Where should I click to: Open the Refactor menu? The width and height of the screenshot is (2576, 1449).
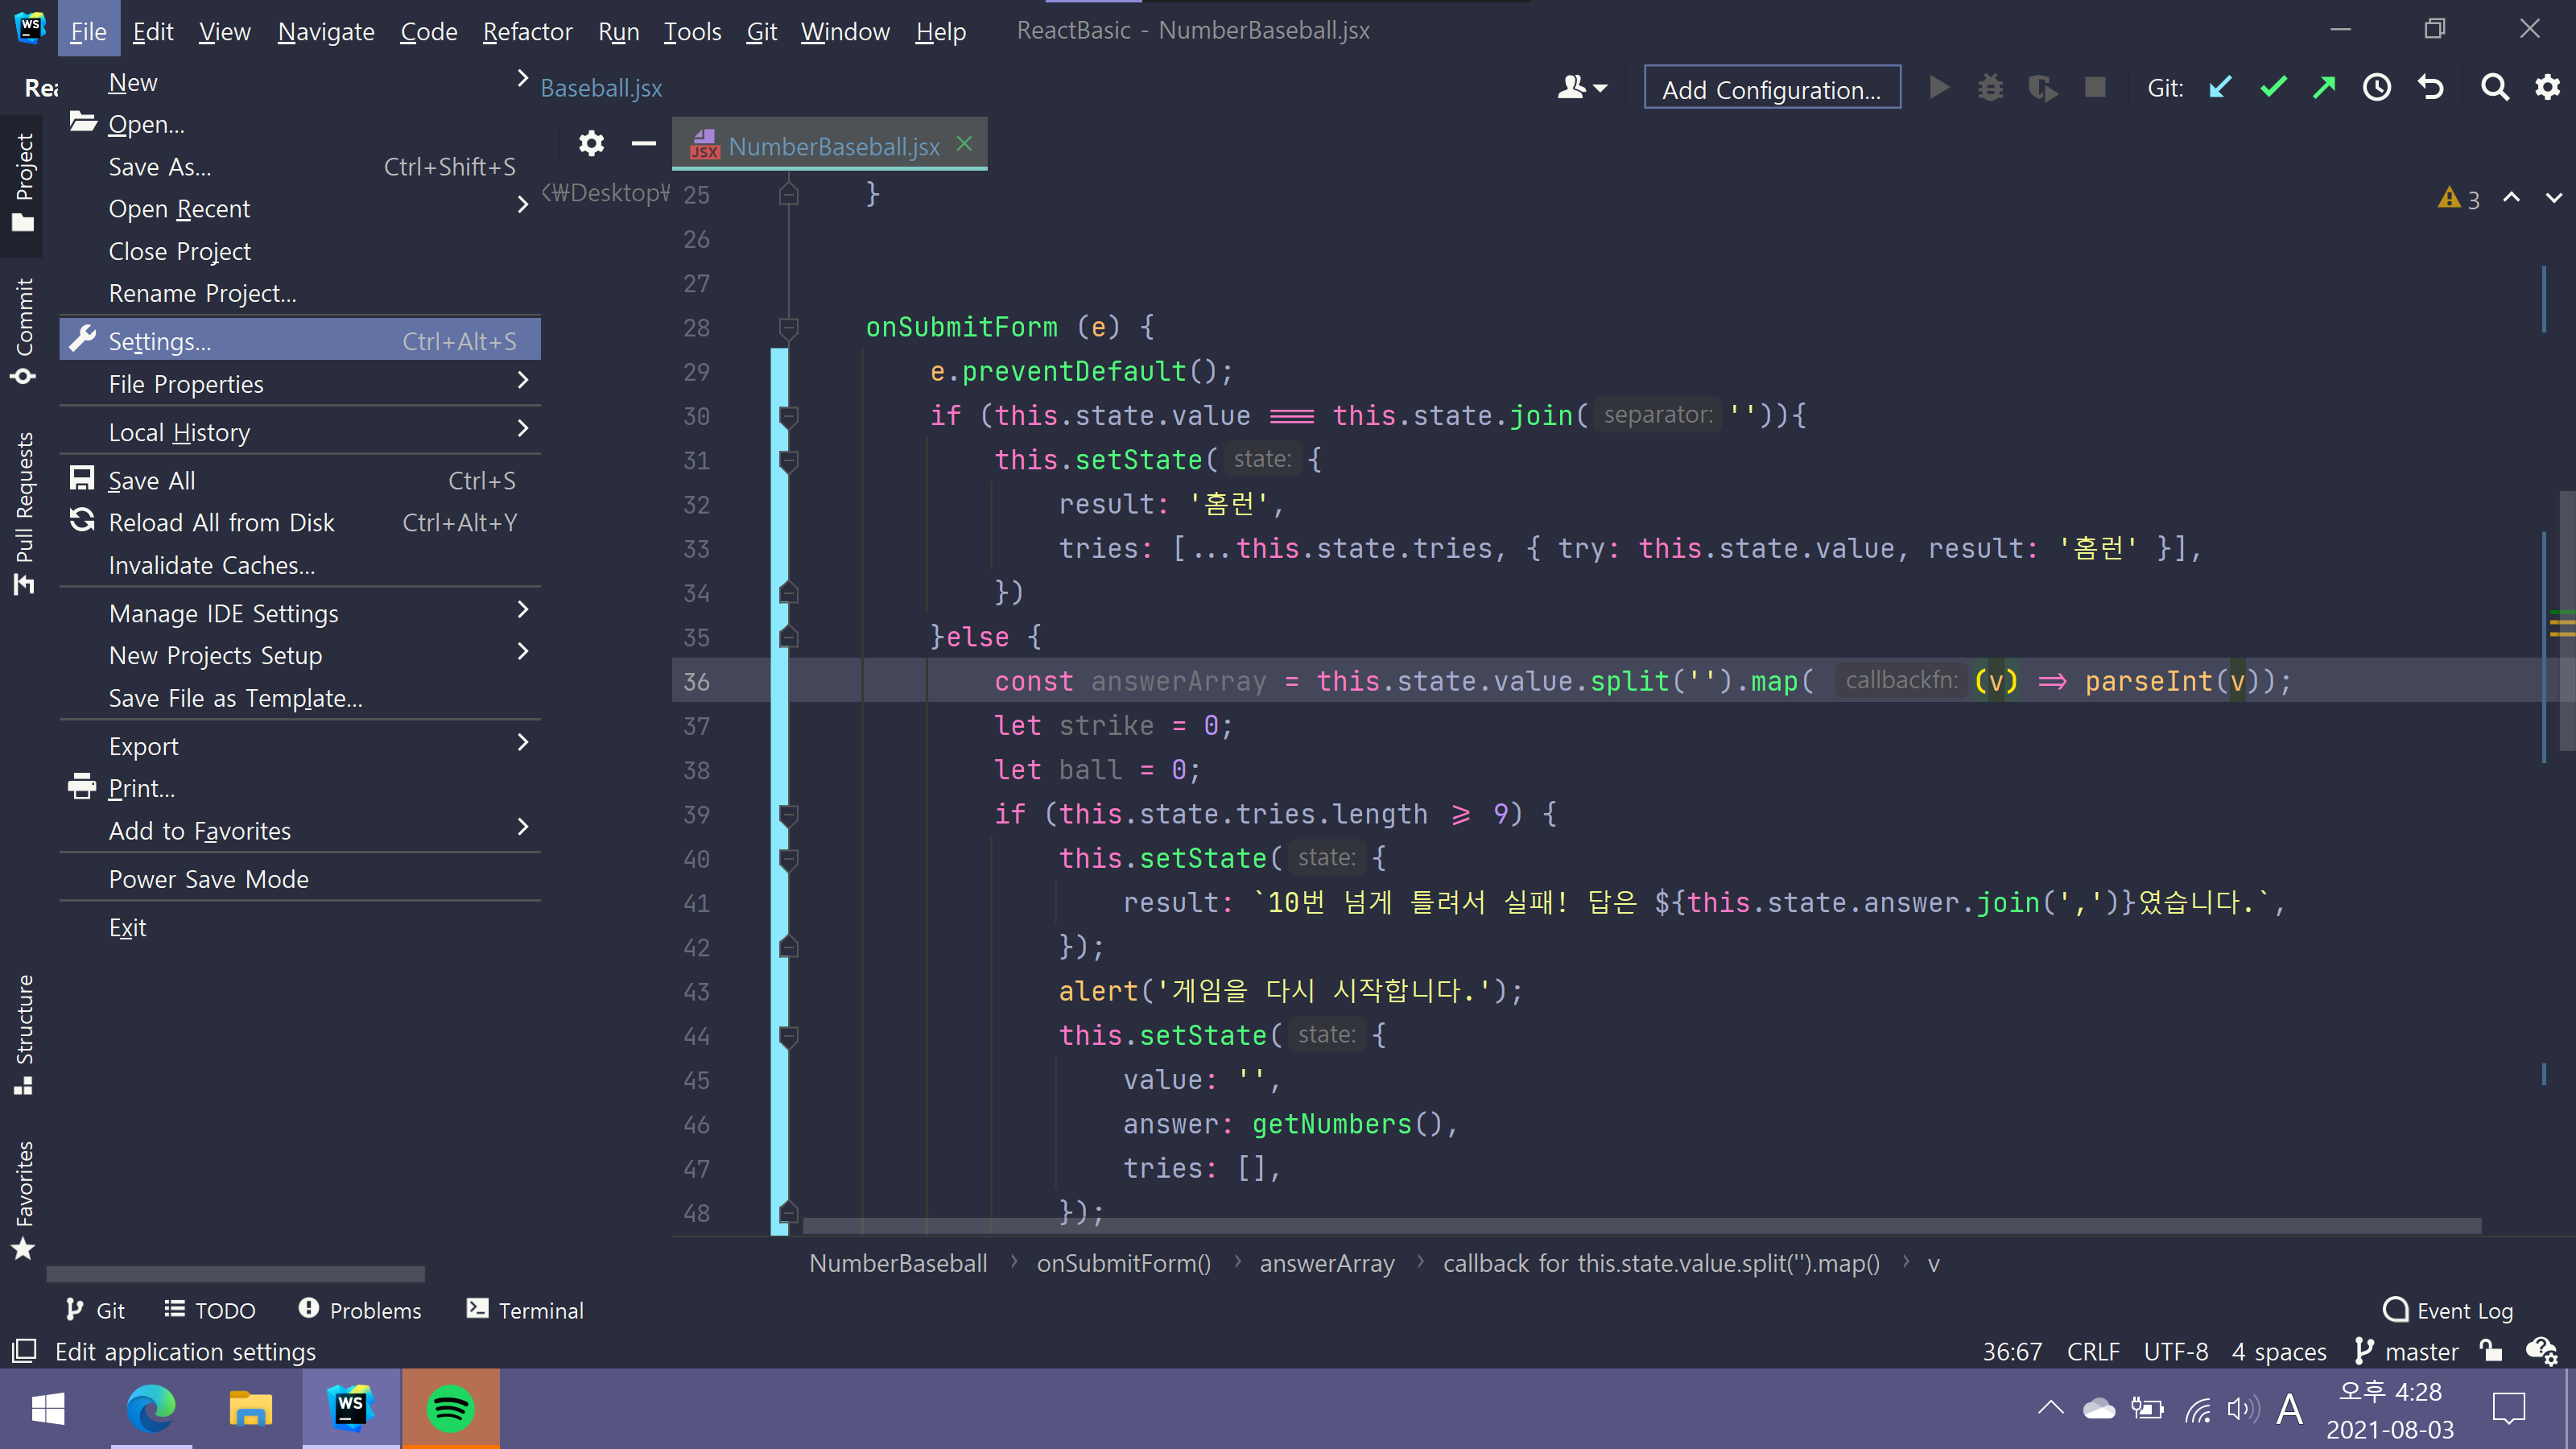point(527,31)
